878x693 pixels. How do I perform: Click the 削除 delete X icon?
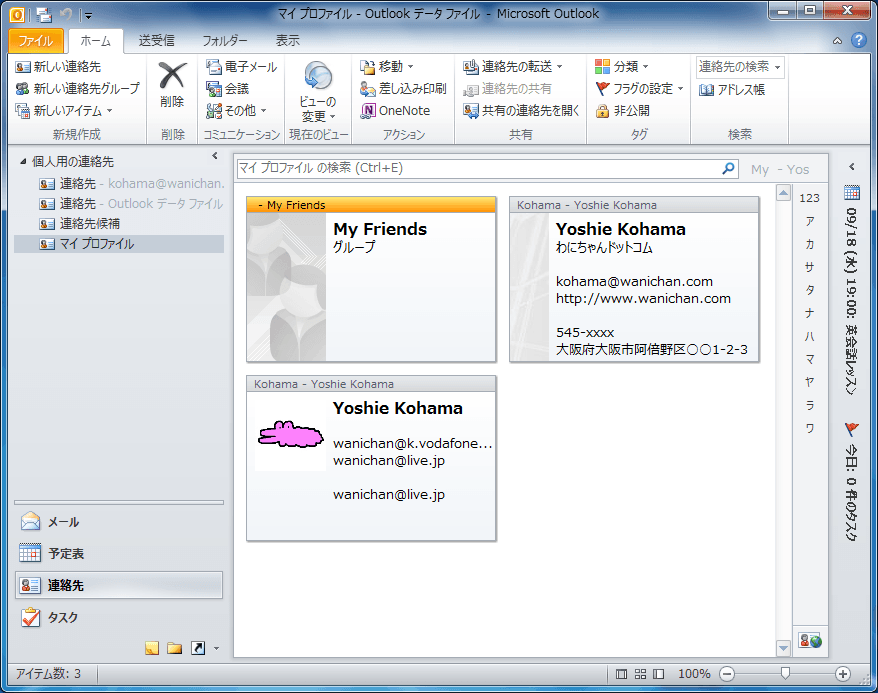172,76
